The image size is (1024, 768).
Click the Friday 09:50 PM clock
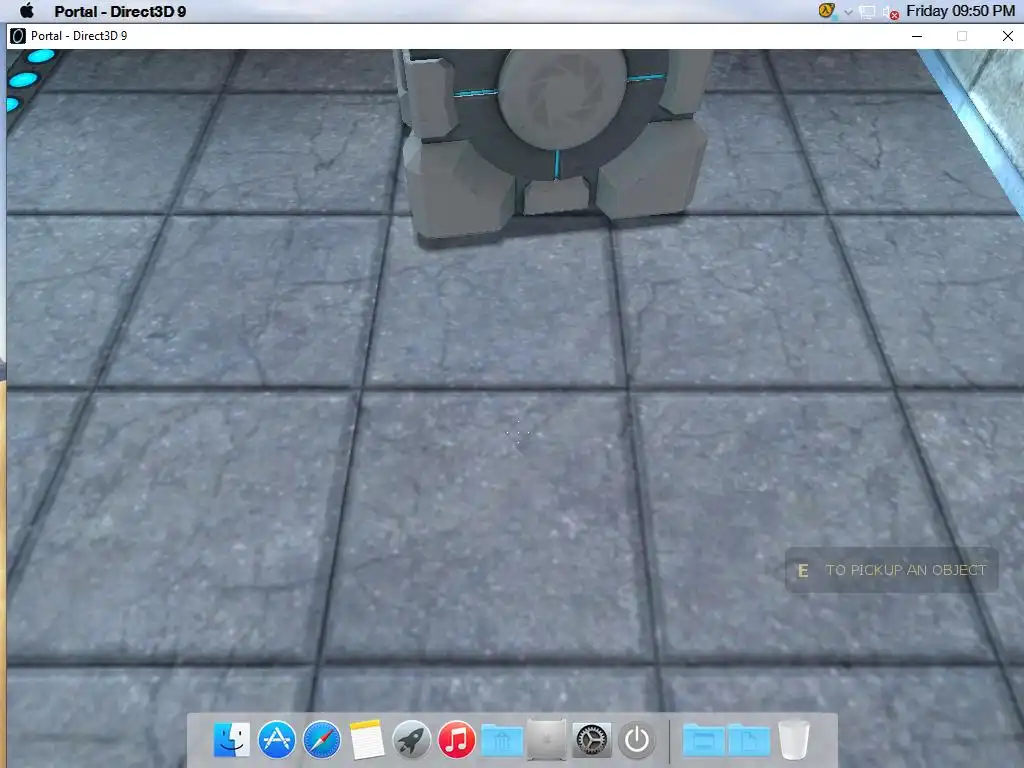pyautogui.click(x=960, y=11)
